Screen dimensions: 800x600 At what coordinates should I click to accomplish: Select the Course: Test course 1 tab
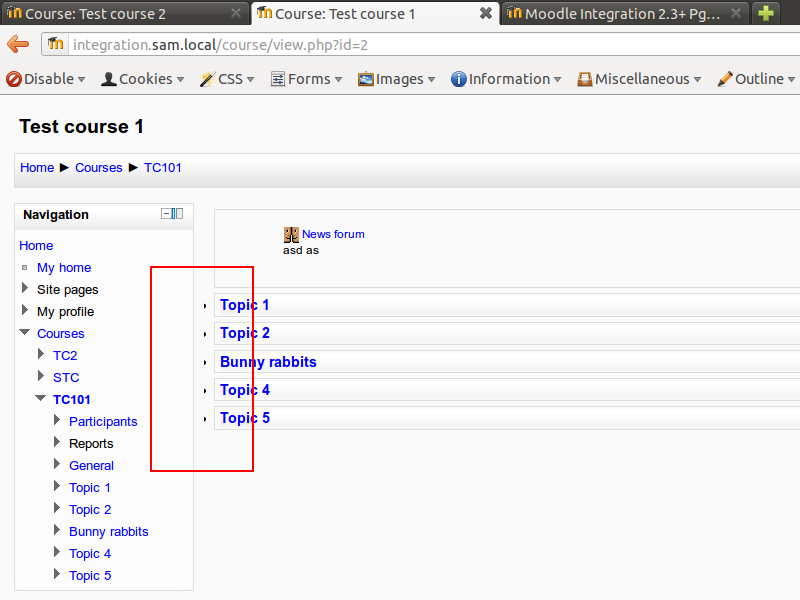coord(374,13)
